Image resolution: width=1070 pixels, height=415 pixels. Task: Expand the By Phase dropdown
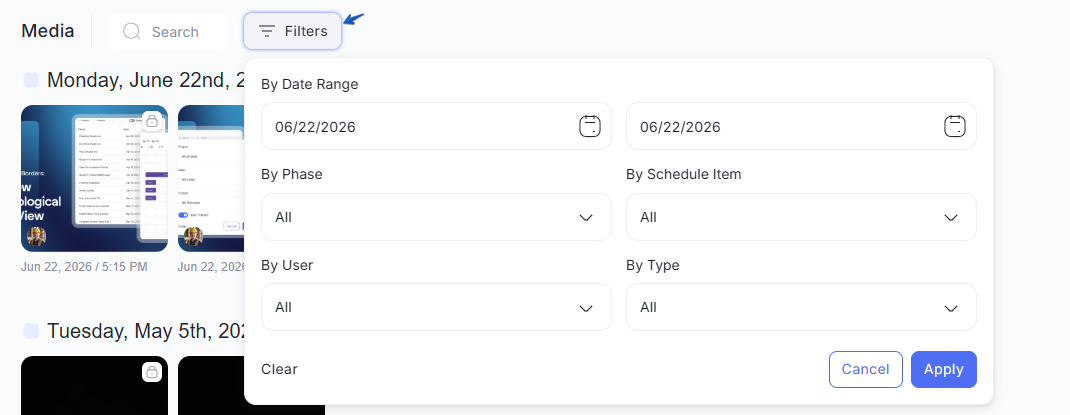pyautogui.click(x=436, y=217)
